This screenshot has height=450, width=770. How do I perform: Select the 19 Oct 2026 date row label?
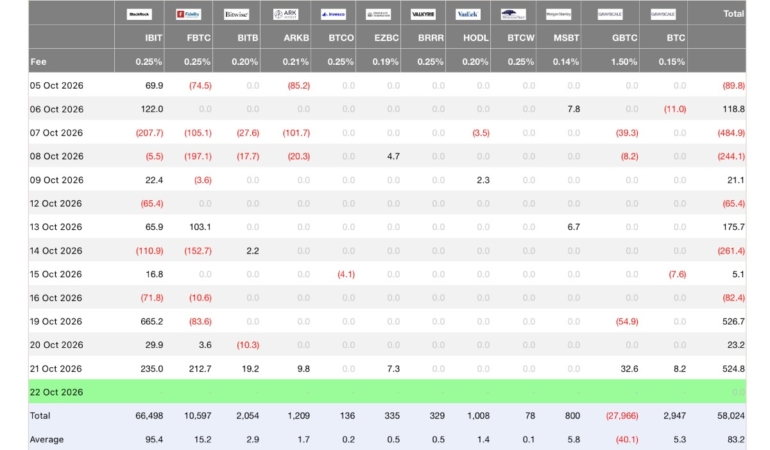point(56,321)
